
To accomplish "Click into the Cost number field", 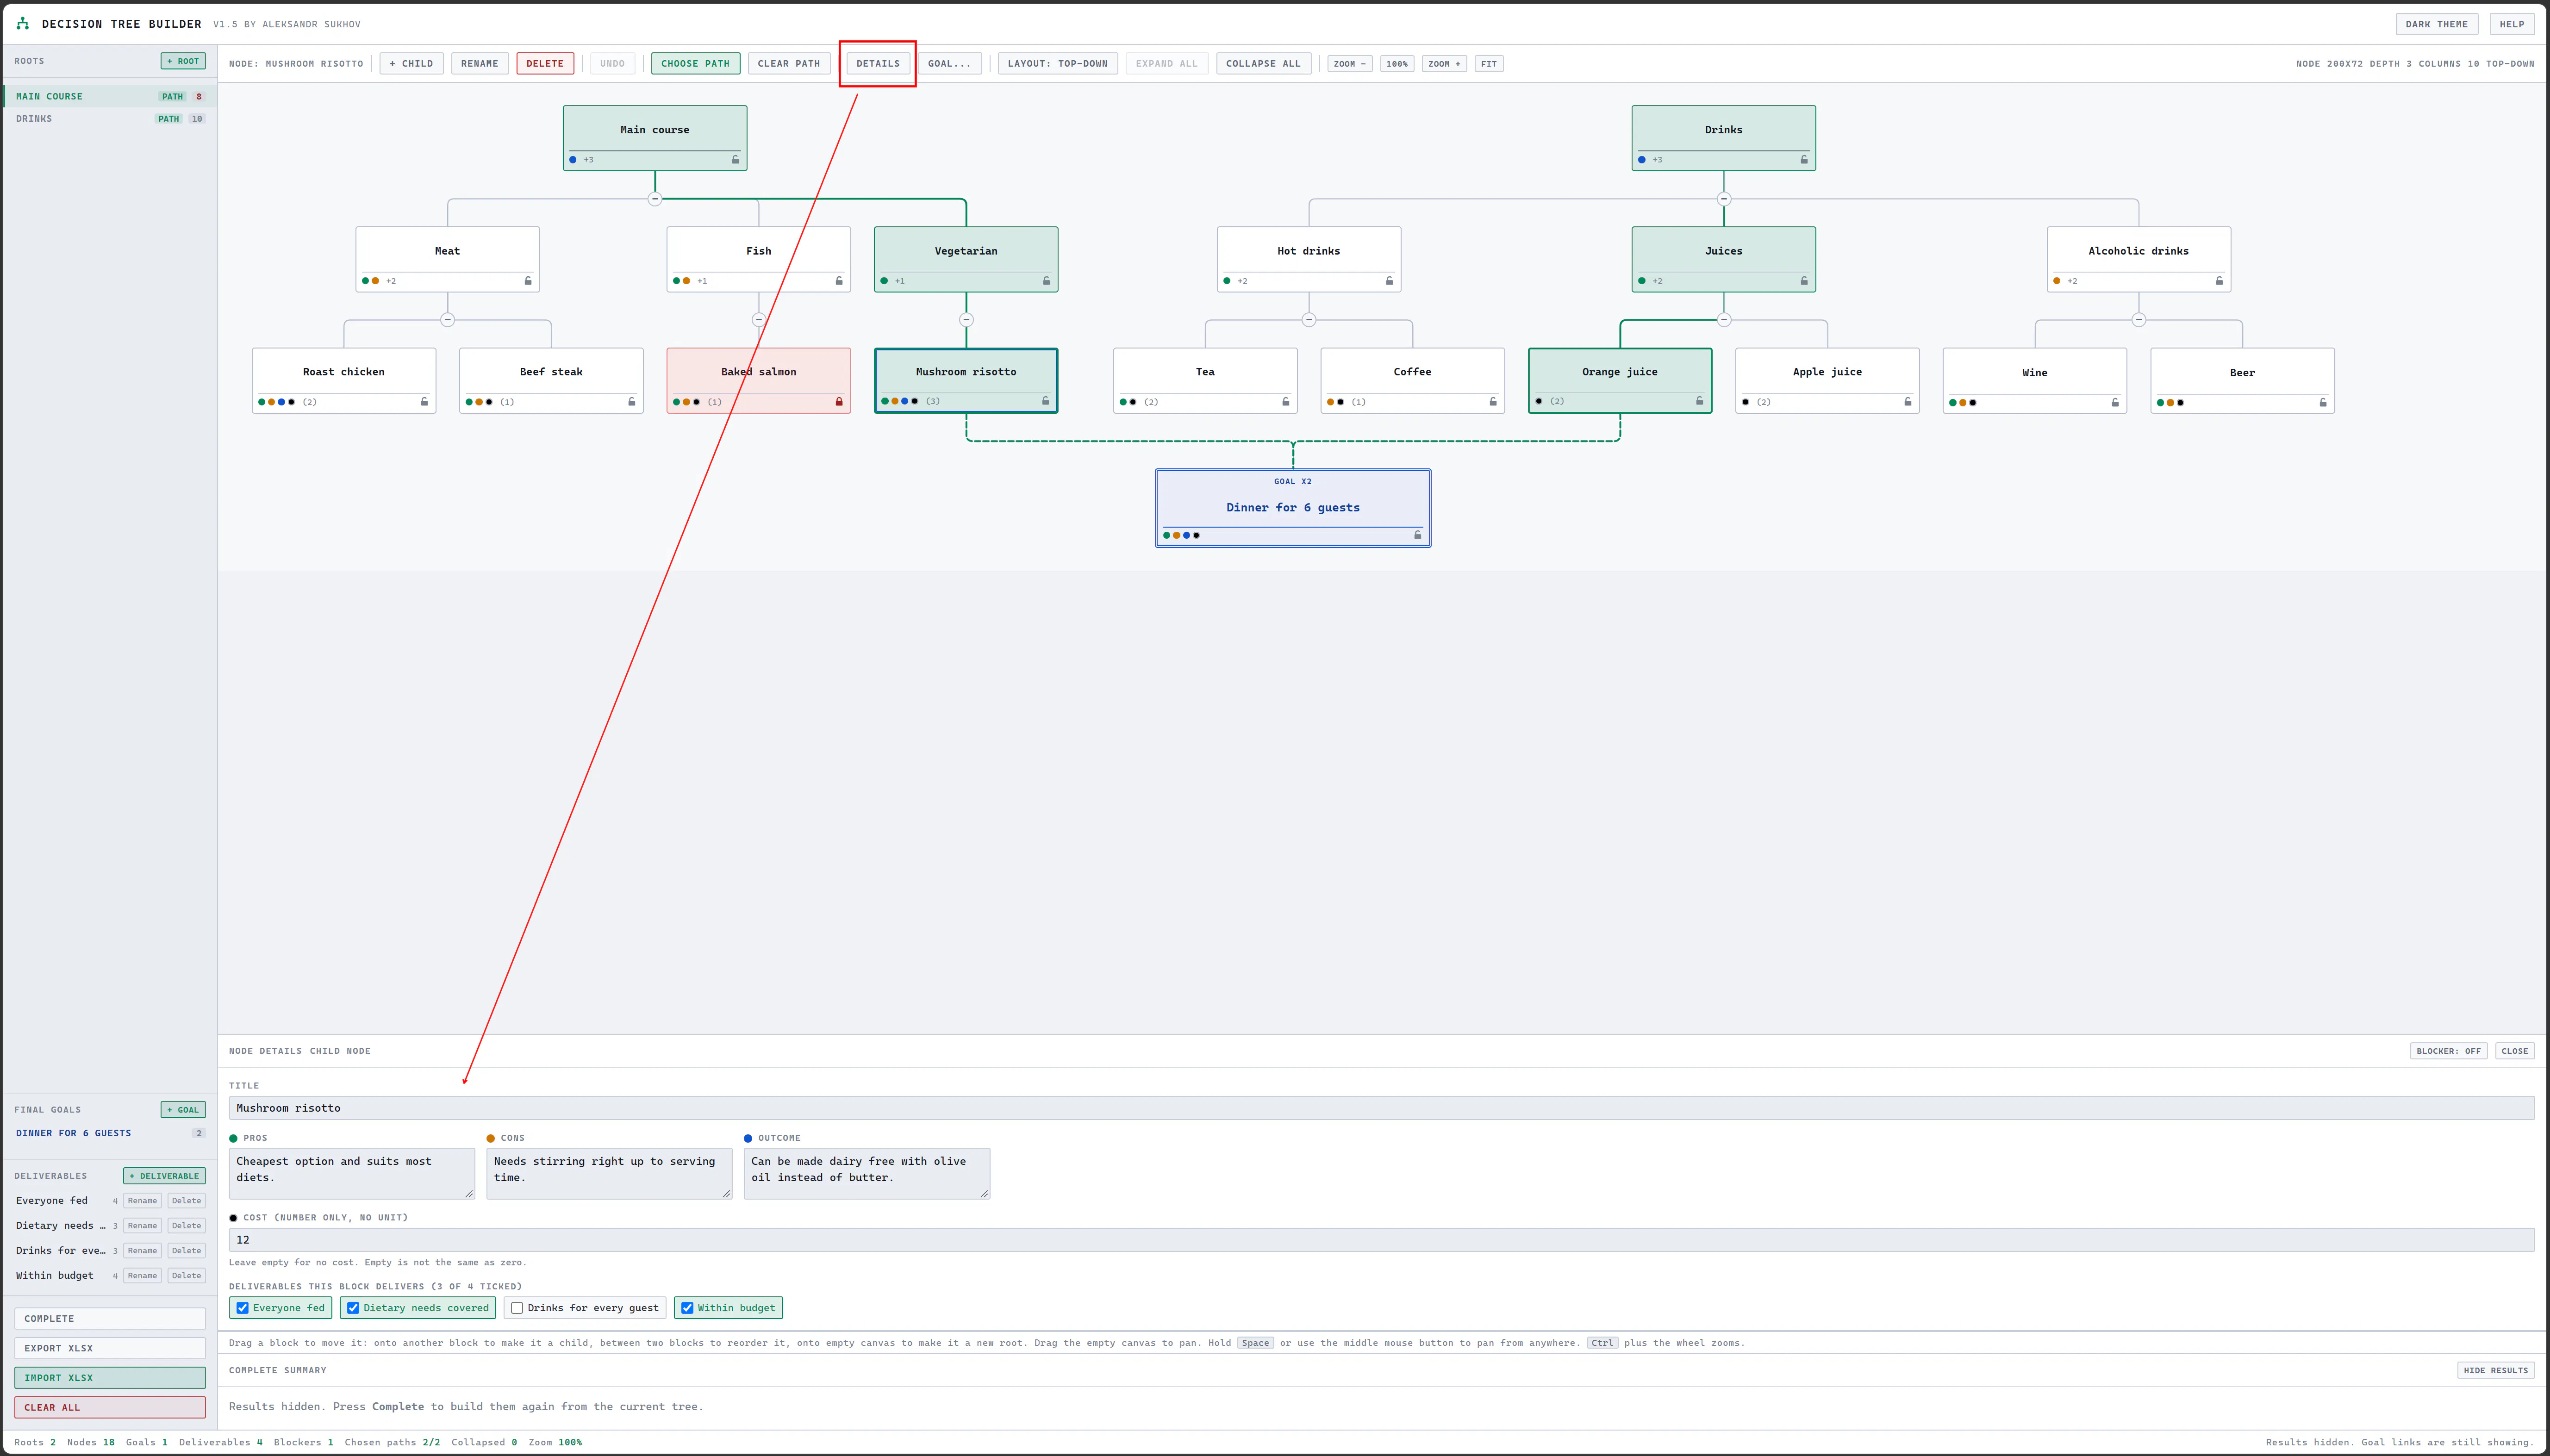I will 1381,1240.
